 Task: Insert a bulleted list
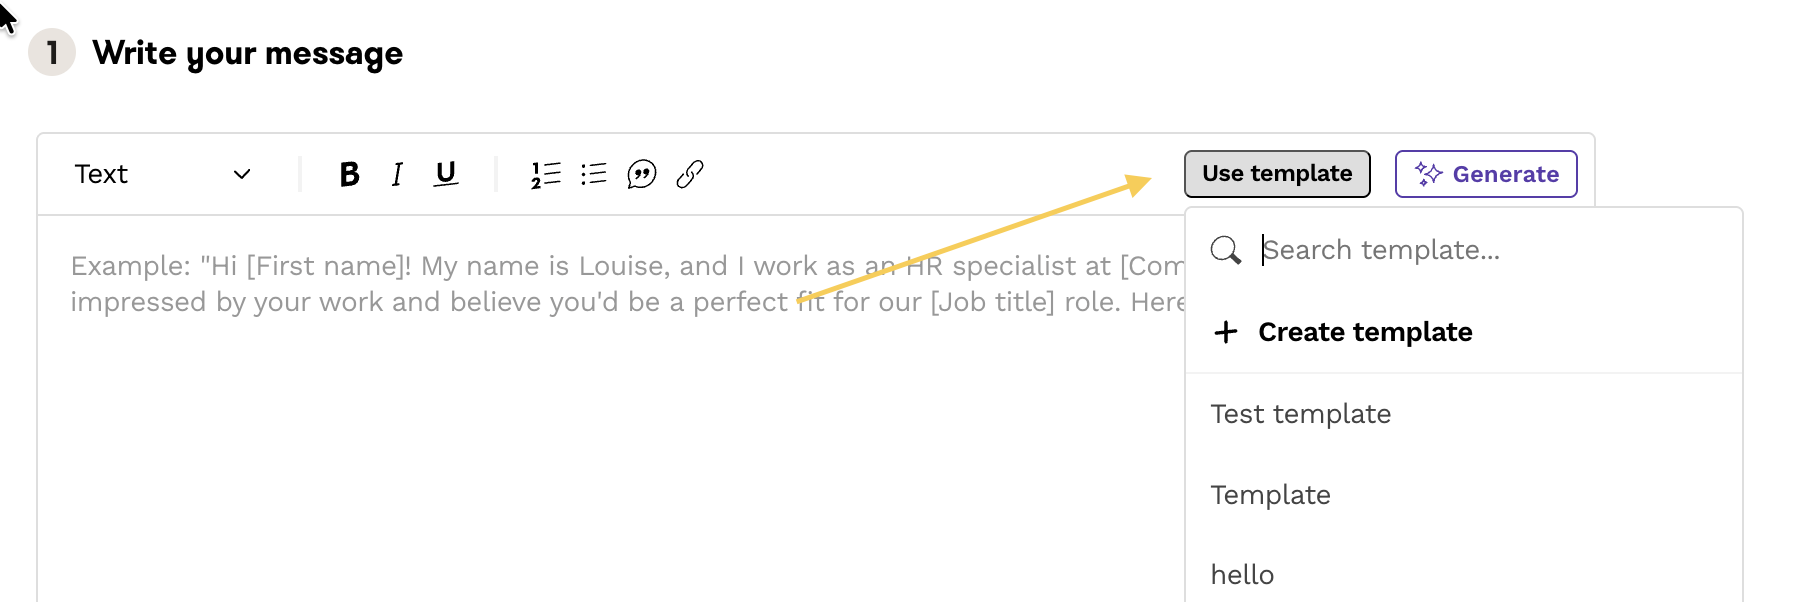point(594,175)
